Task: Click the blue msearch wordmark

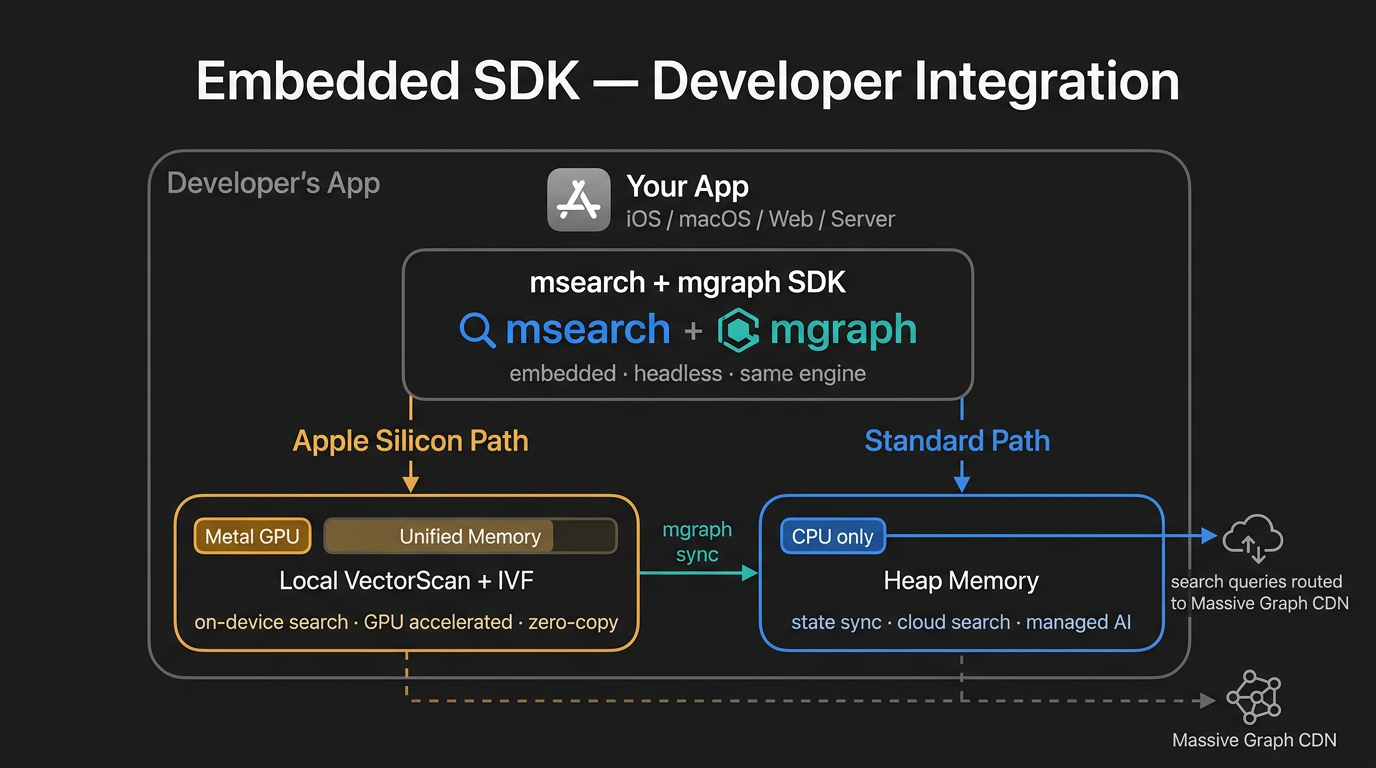Action: [588, 329]
